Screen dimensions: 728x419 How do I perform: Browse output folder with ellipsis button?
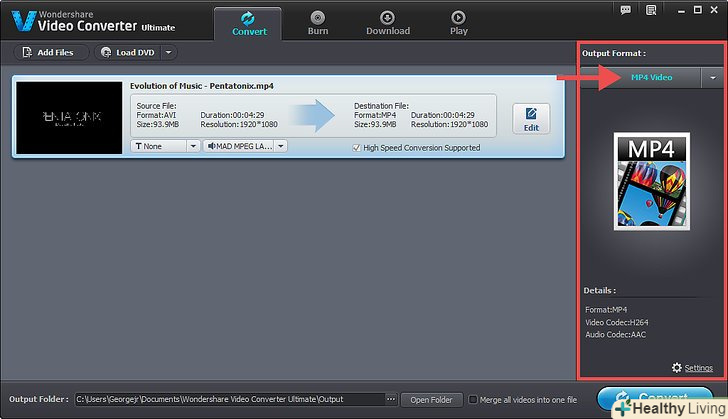pos(391,399)
